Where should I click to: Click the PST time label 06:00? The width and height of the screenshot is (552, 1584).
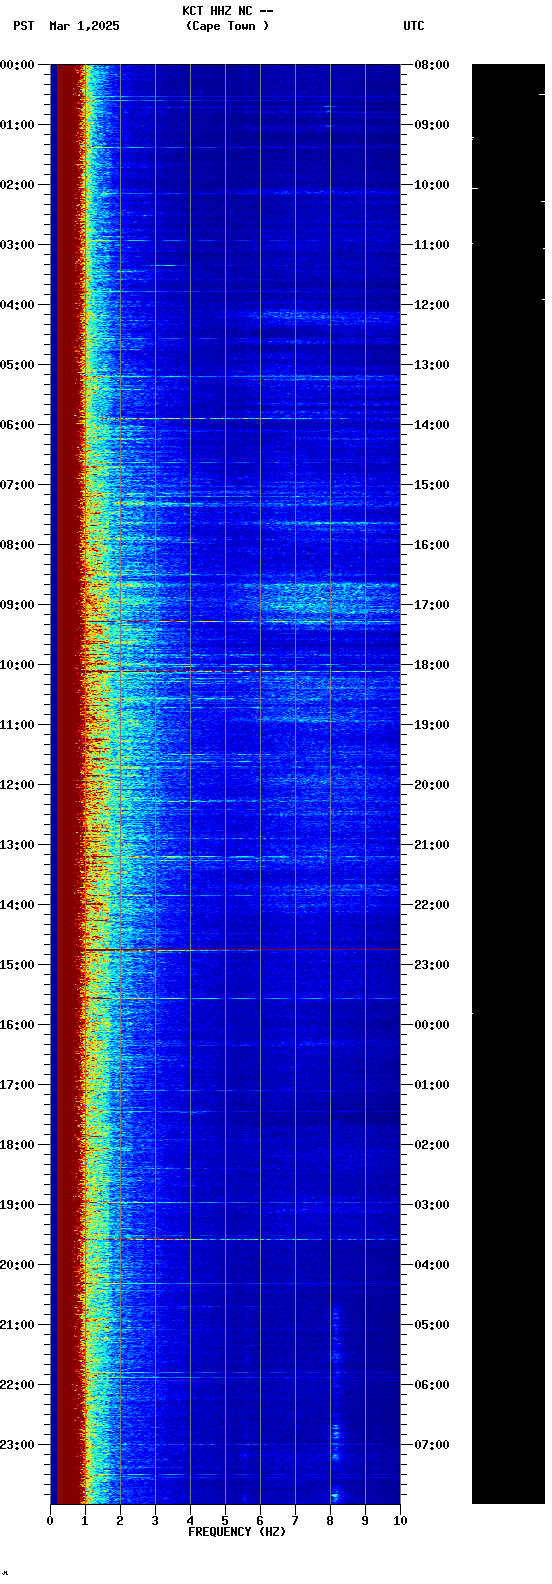(x=17, y=425)
